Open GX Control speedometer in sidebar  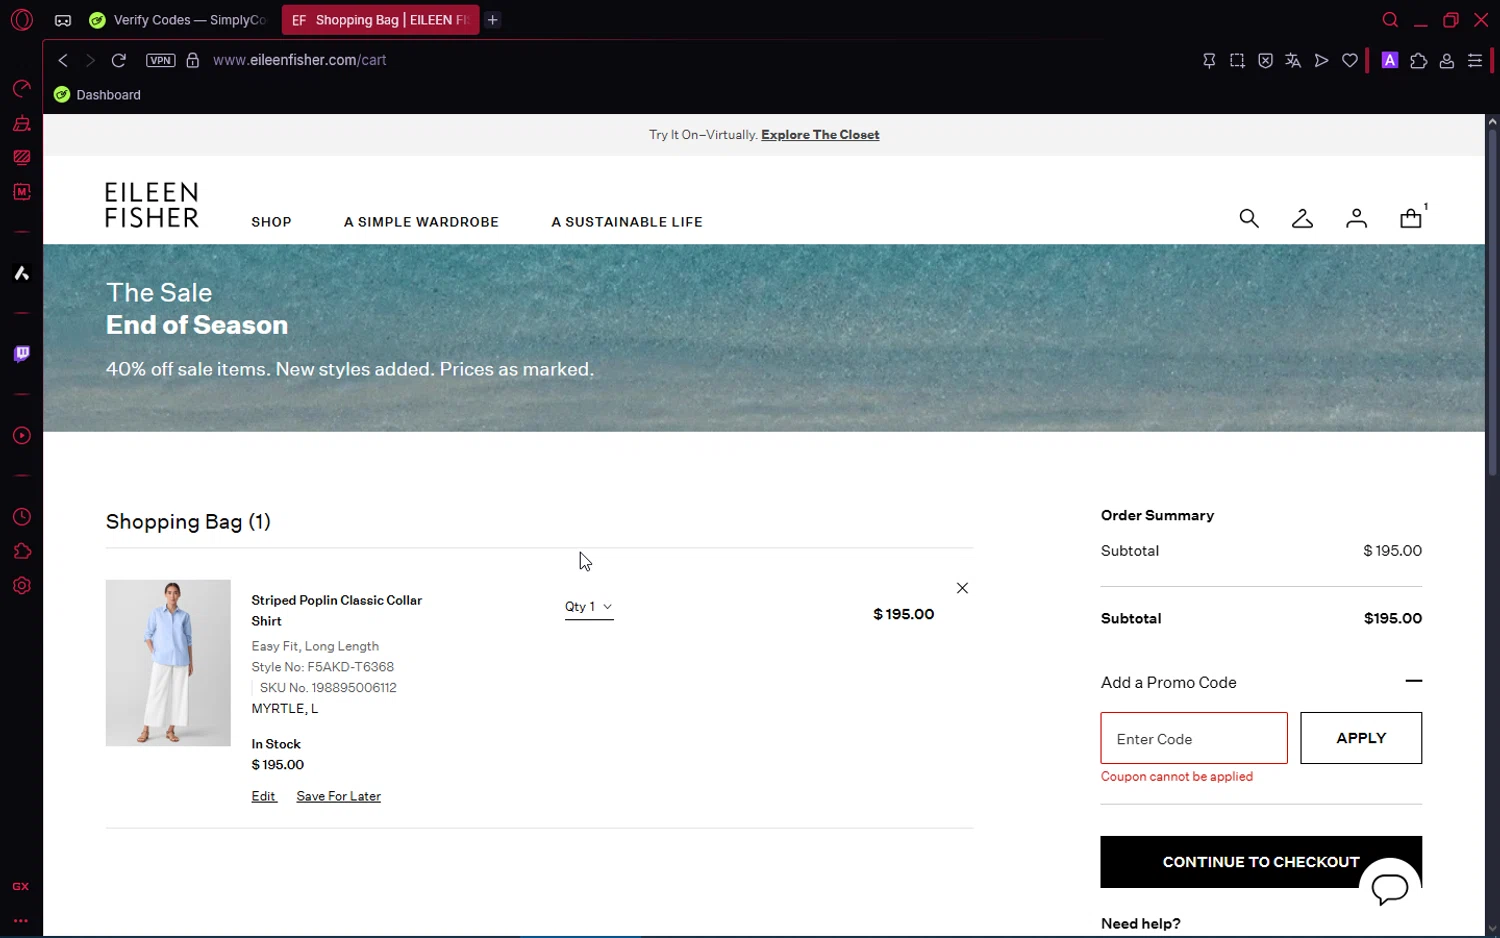[21, 89]
